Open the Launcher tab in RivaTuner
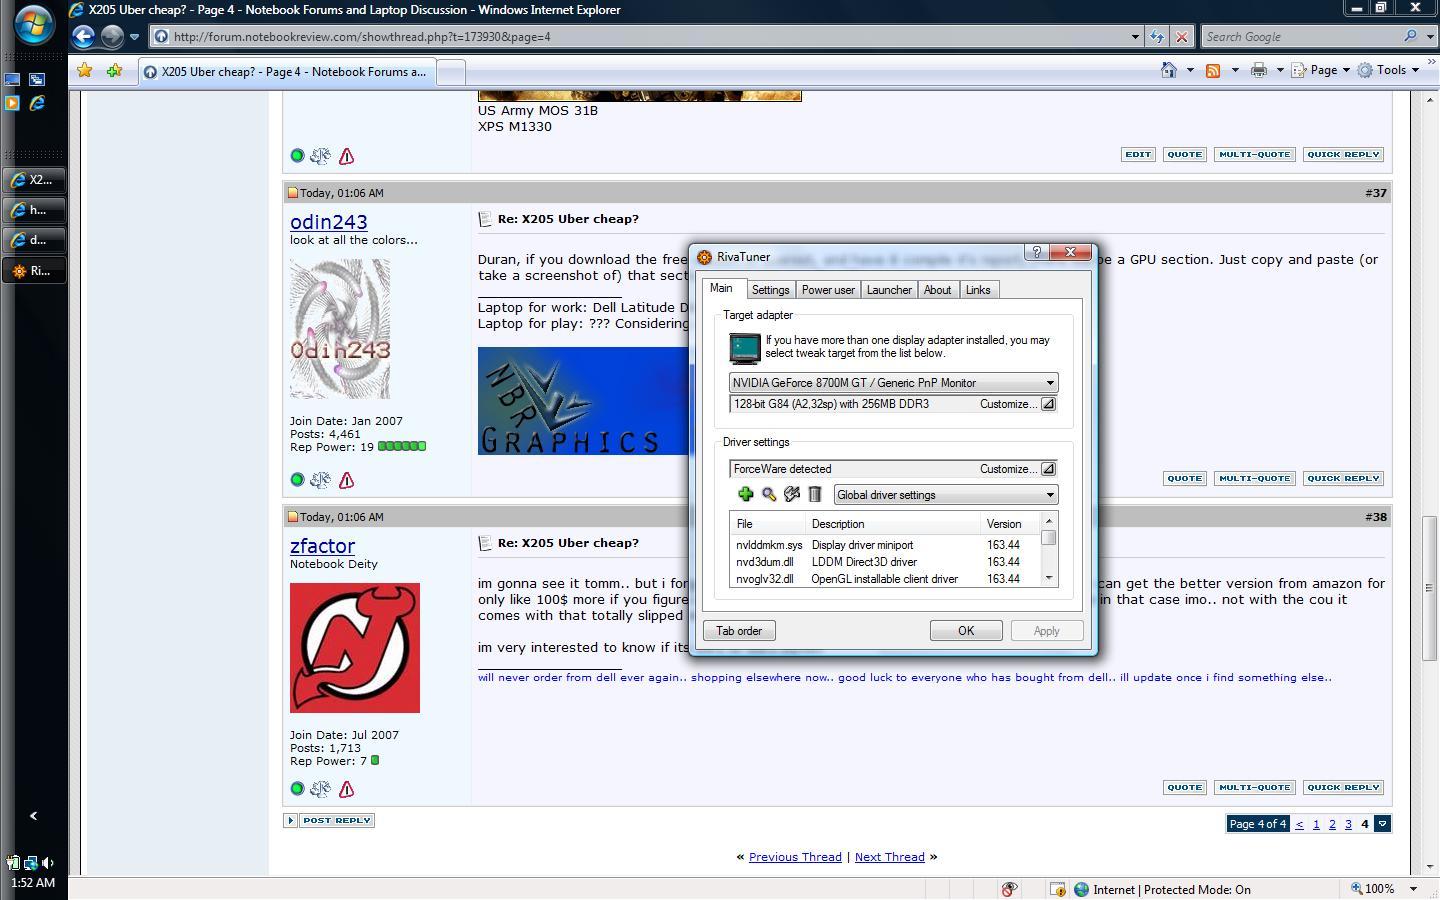The height and width of the screenshot is (900, 1440). [x=889, y=290]
